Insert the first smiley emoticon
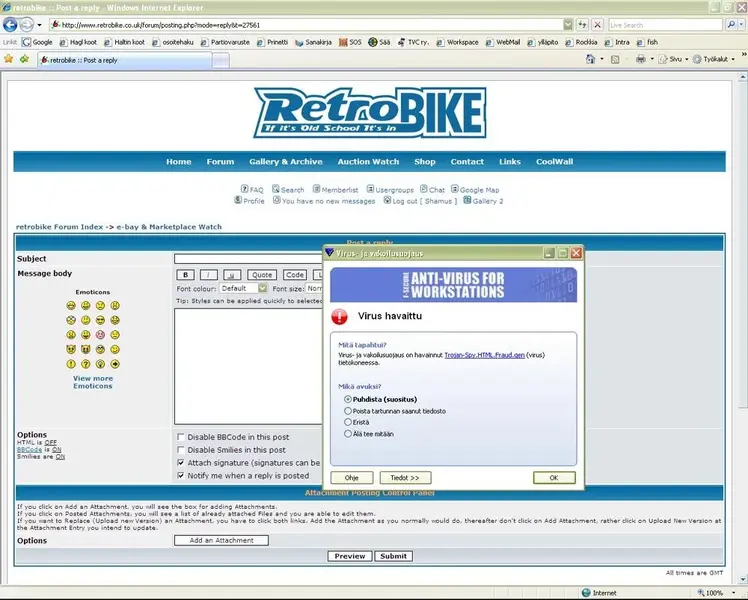This screenshot has width=748, height=600. [71, 305]
